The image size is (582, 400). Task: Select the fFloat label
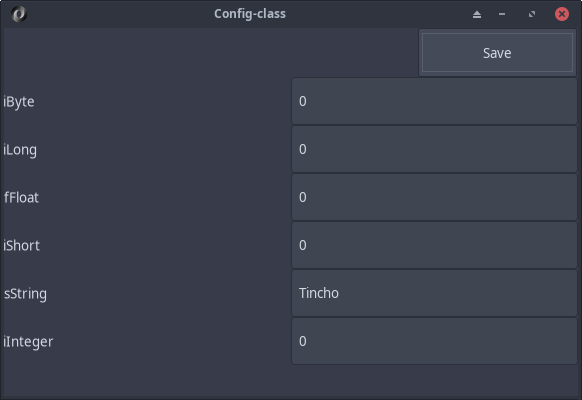click(21, 197)
